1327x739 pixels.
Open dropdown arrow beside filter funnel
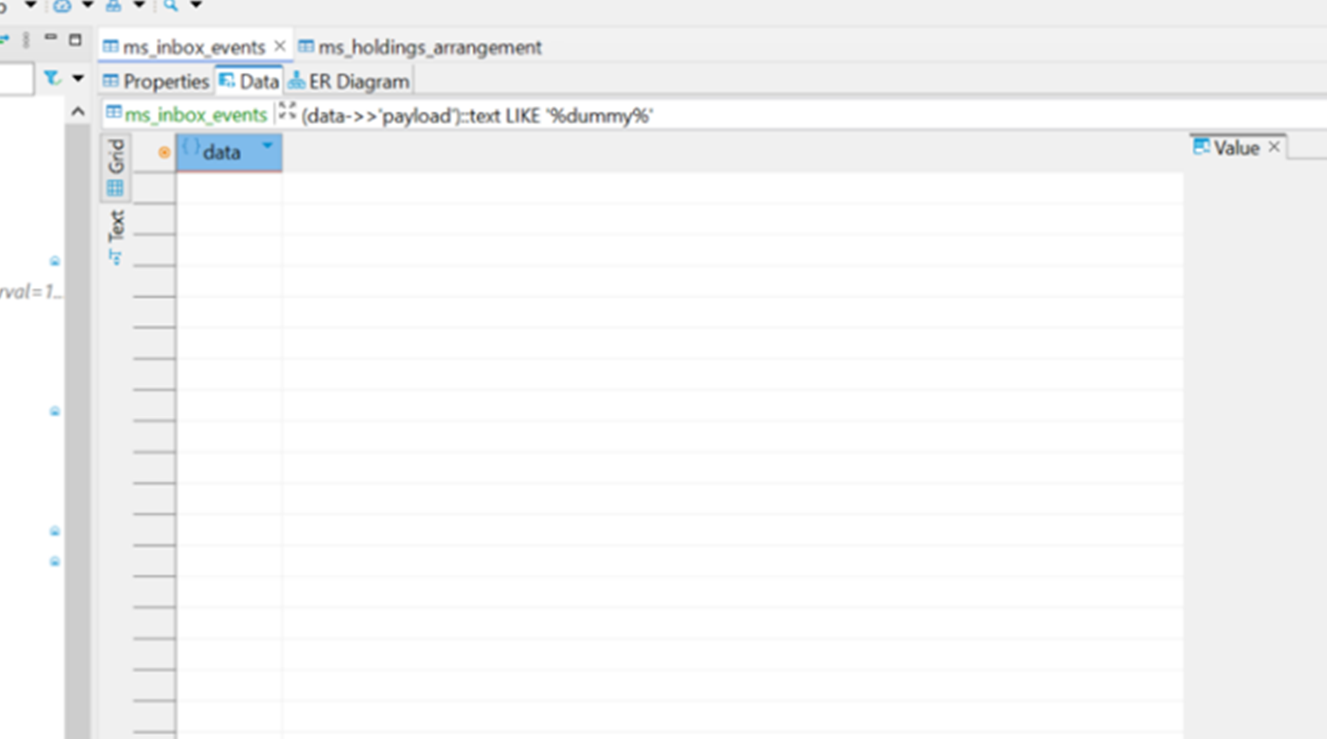[x=77, y=78]
